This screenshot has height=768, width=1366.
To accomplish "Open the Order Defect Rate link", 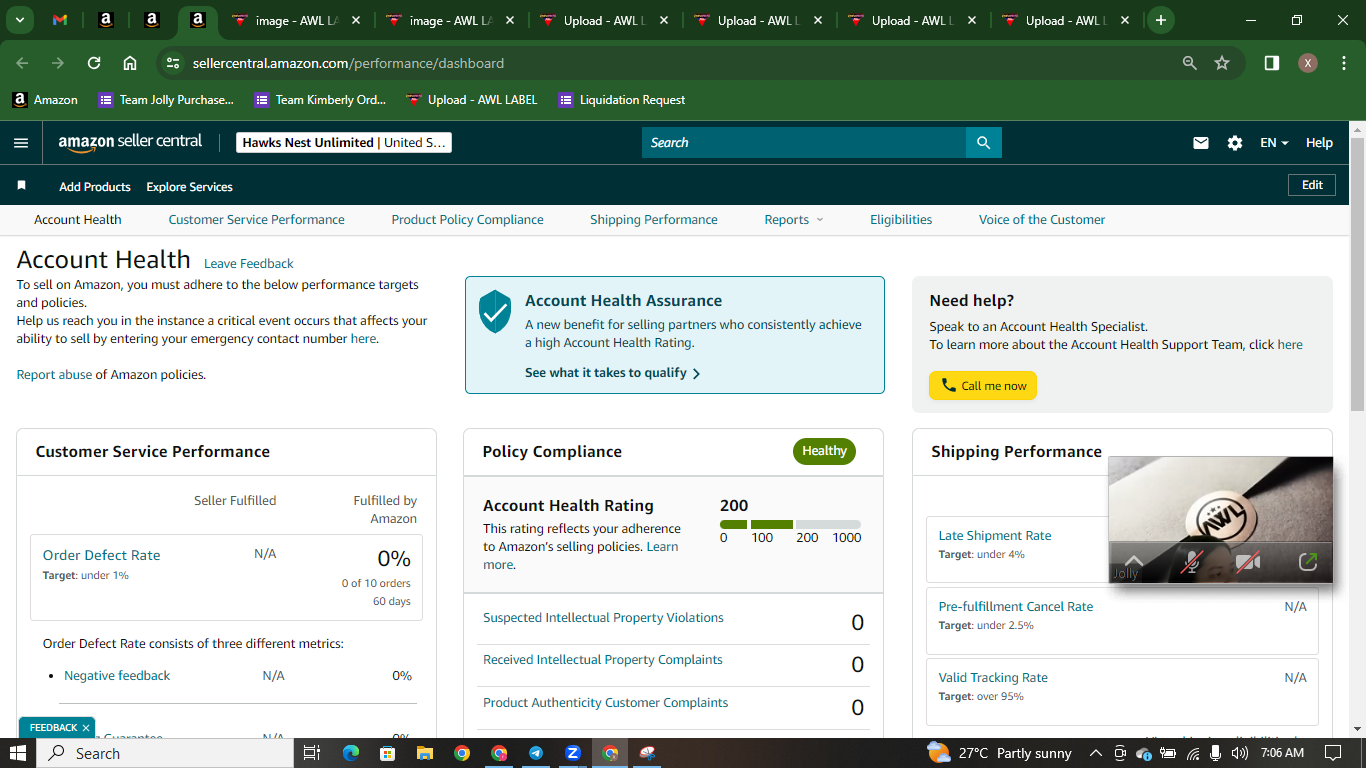I will [x=101, y=555].
